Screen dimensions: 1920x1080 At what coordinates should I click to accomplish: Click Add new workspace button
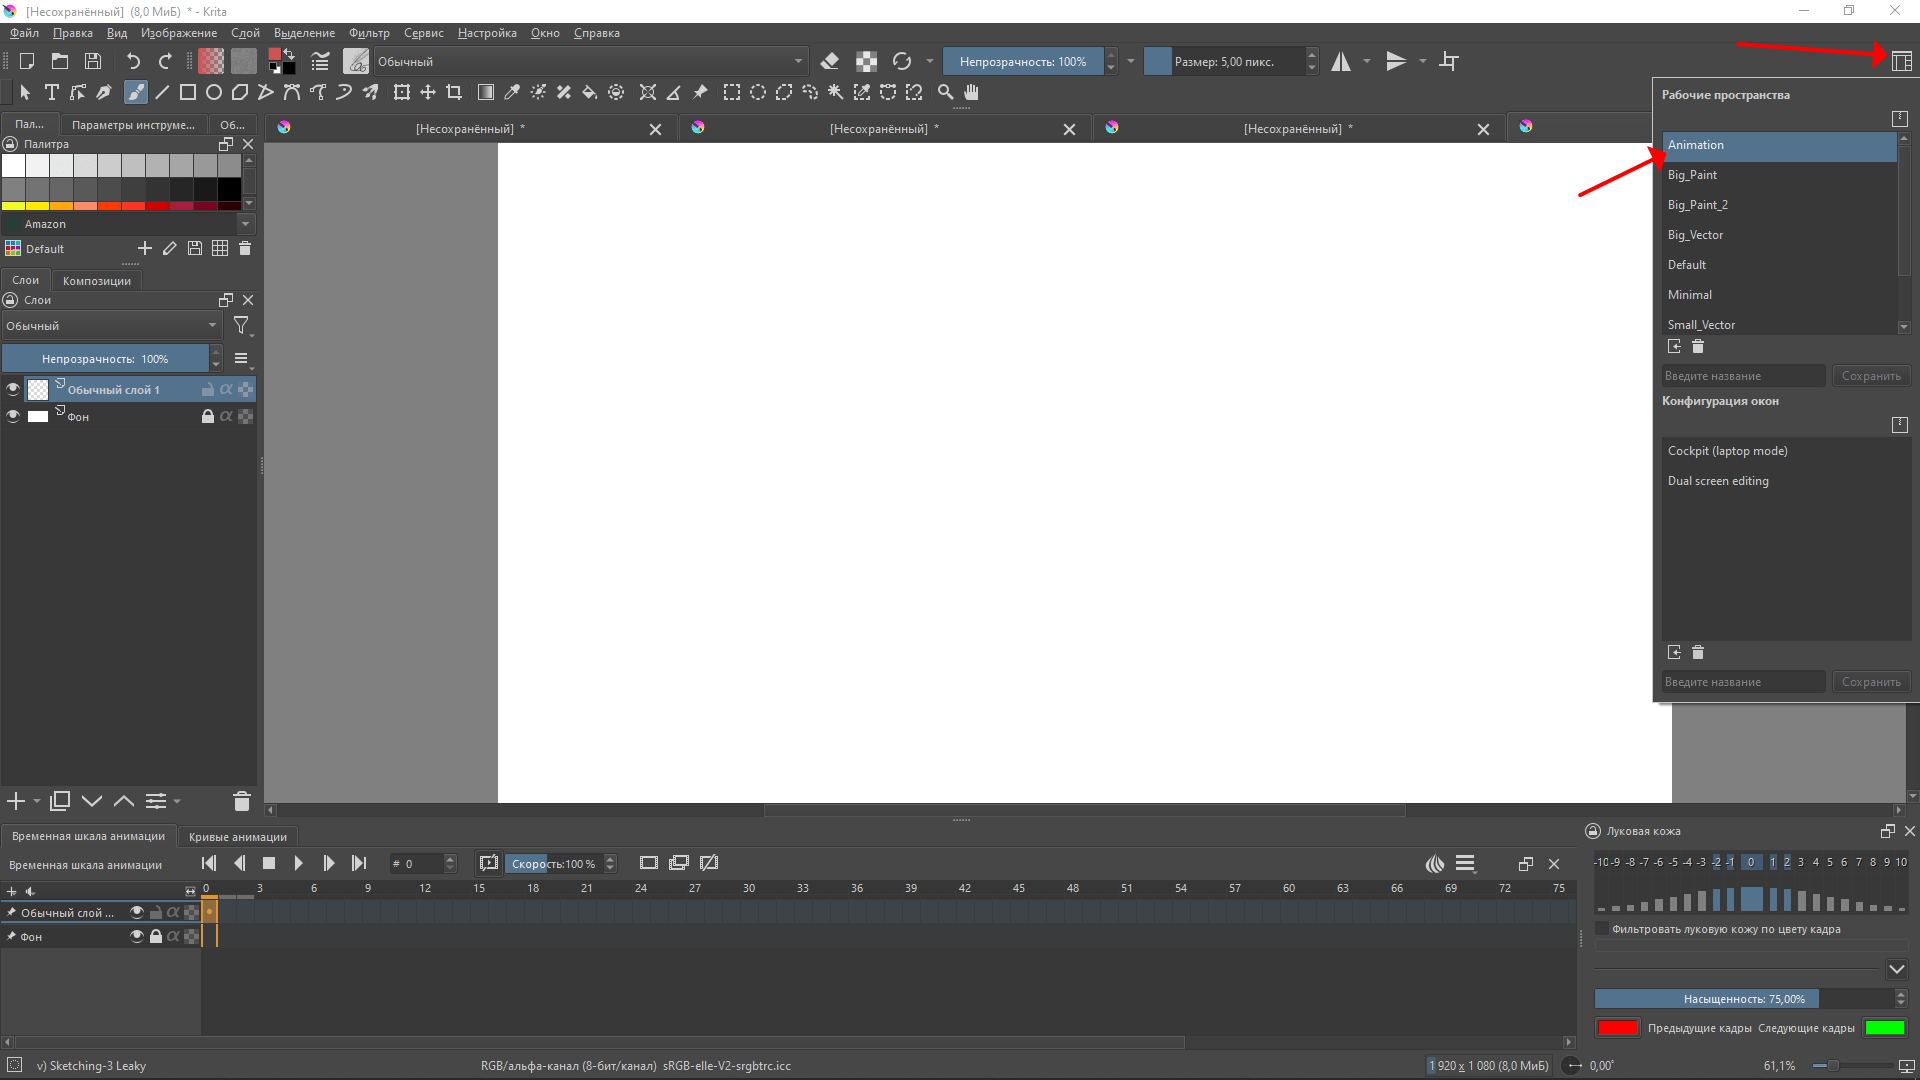click(1673, 345)
